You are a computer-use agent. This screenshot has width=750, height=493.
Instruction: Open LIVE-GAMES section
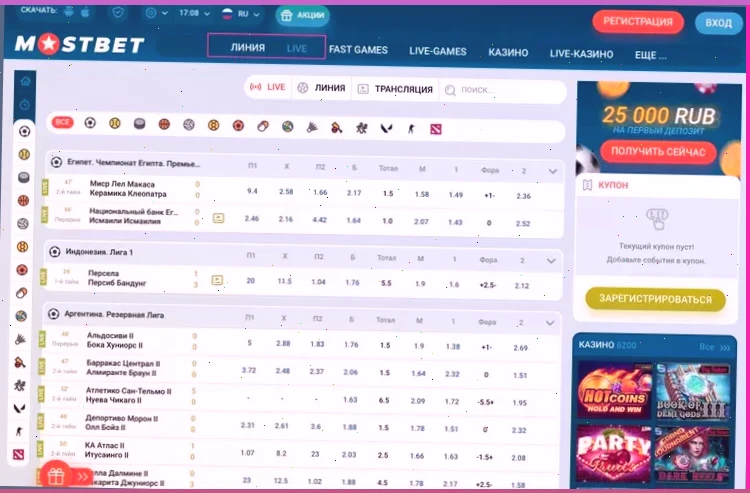[438, 51]
